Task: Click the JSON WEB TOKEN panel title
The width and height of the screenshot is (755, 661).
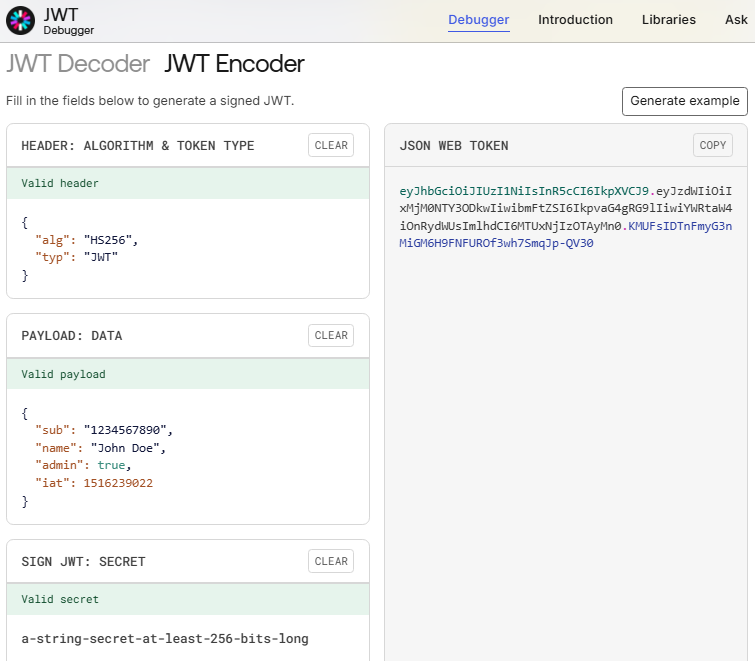Action: pyautogui.click(x=454, y=145)
